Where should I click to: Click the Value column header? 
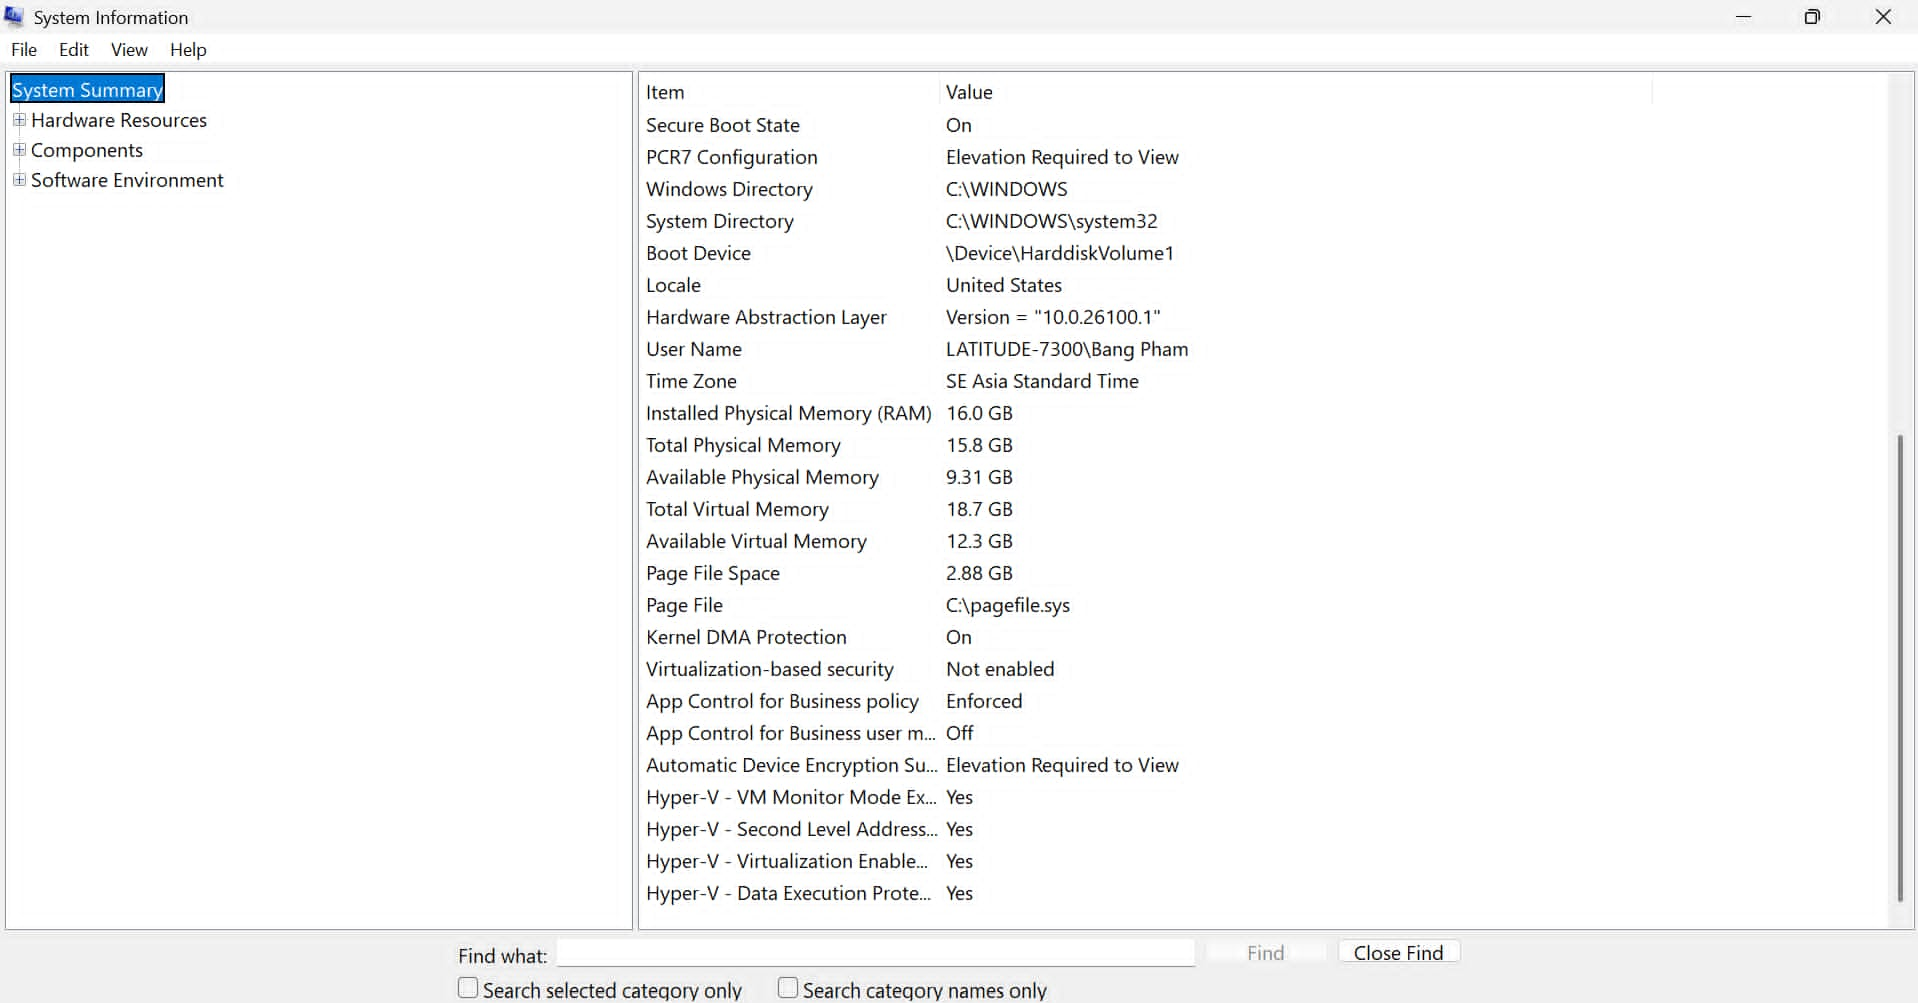[x=1295, y=92]
